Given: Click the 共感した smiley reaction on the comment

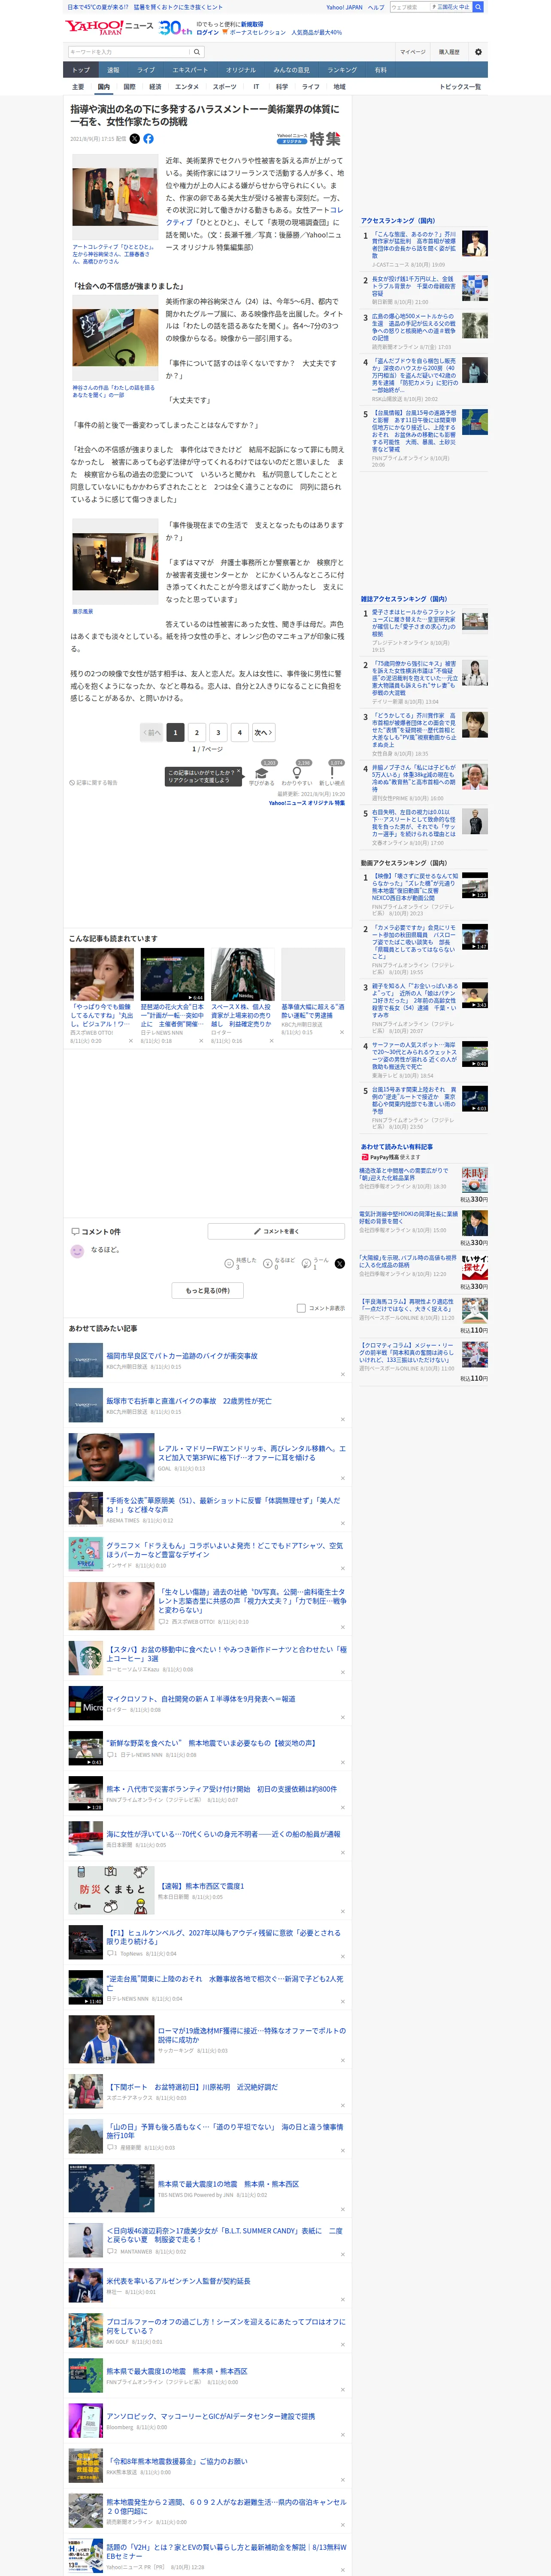Looking at the screenshot, I should (x=229, y=1263).
